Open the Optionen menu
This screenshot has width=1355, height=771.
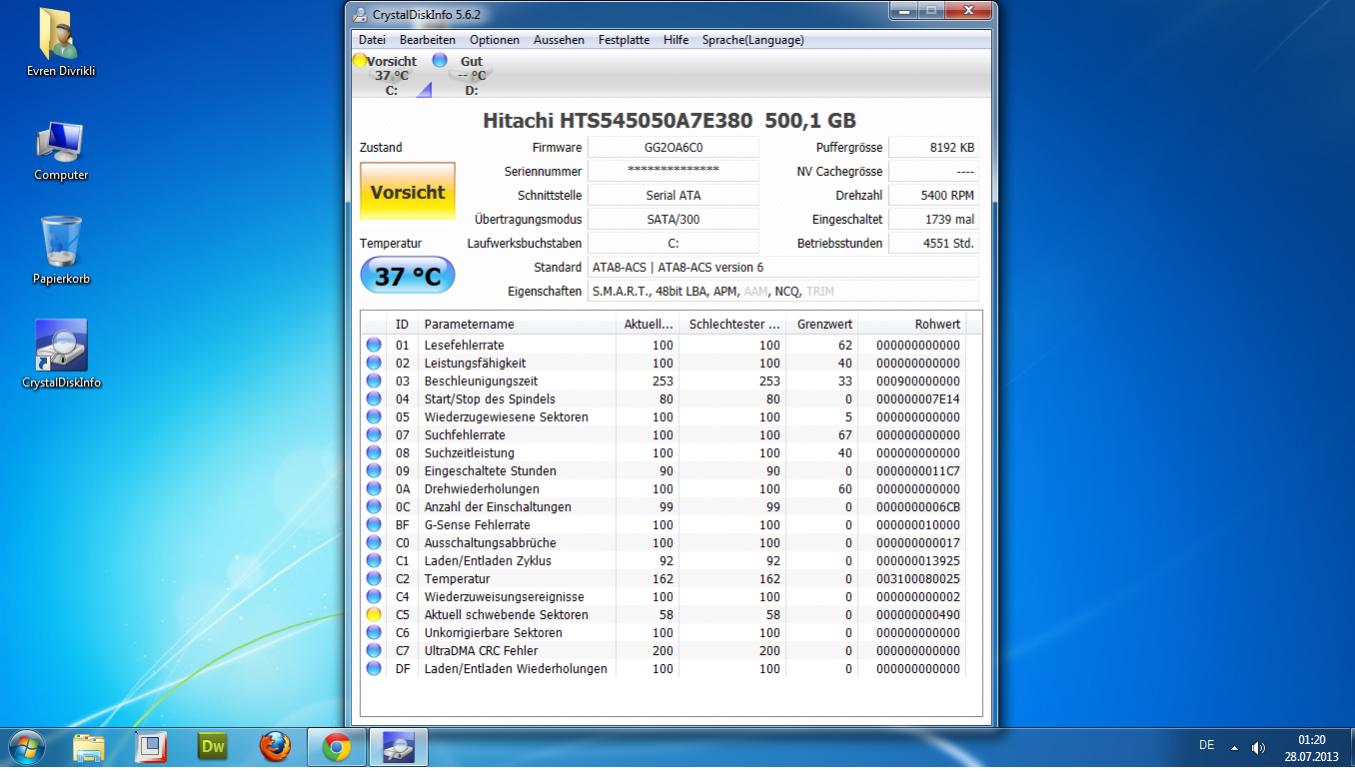(494, 40)
